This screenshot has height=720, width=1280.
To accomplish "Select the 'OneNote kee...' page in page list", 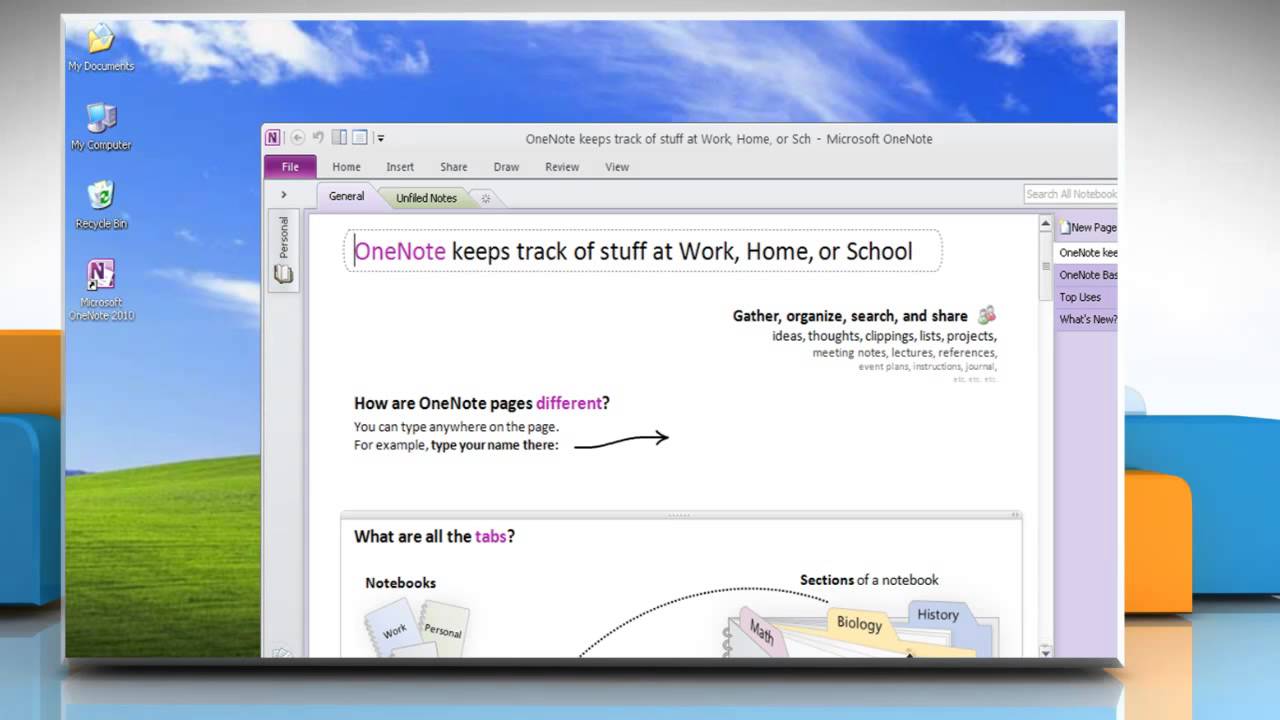I will (1087, 253).
